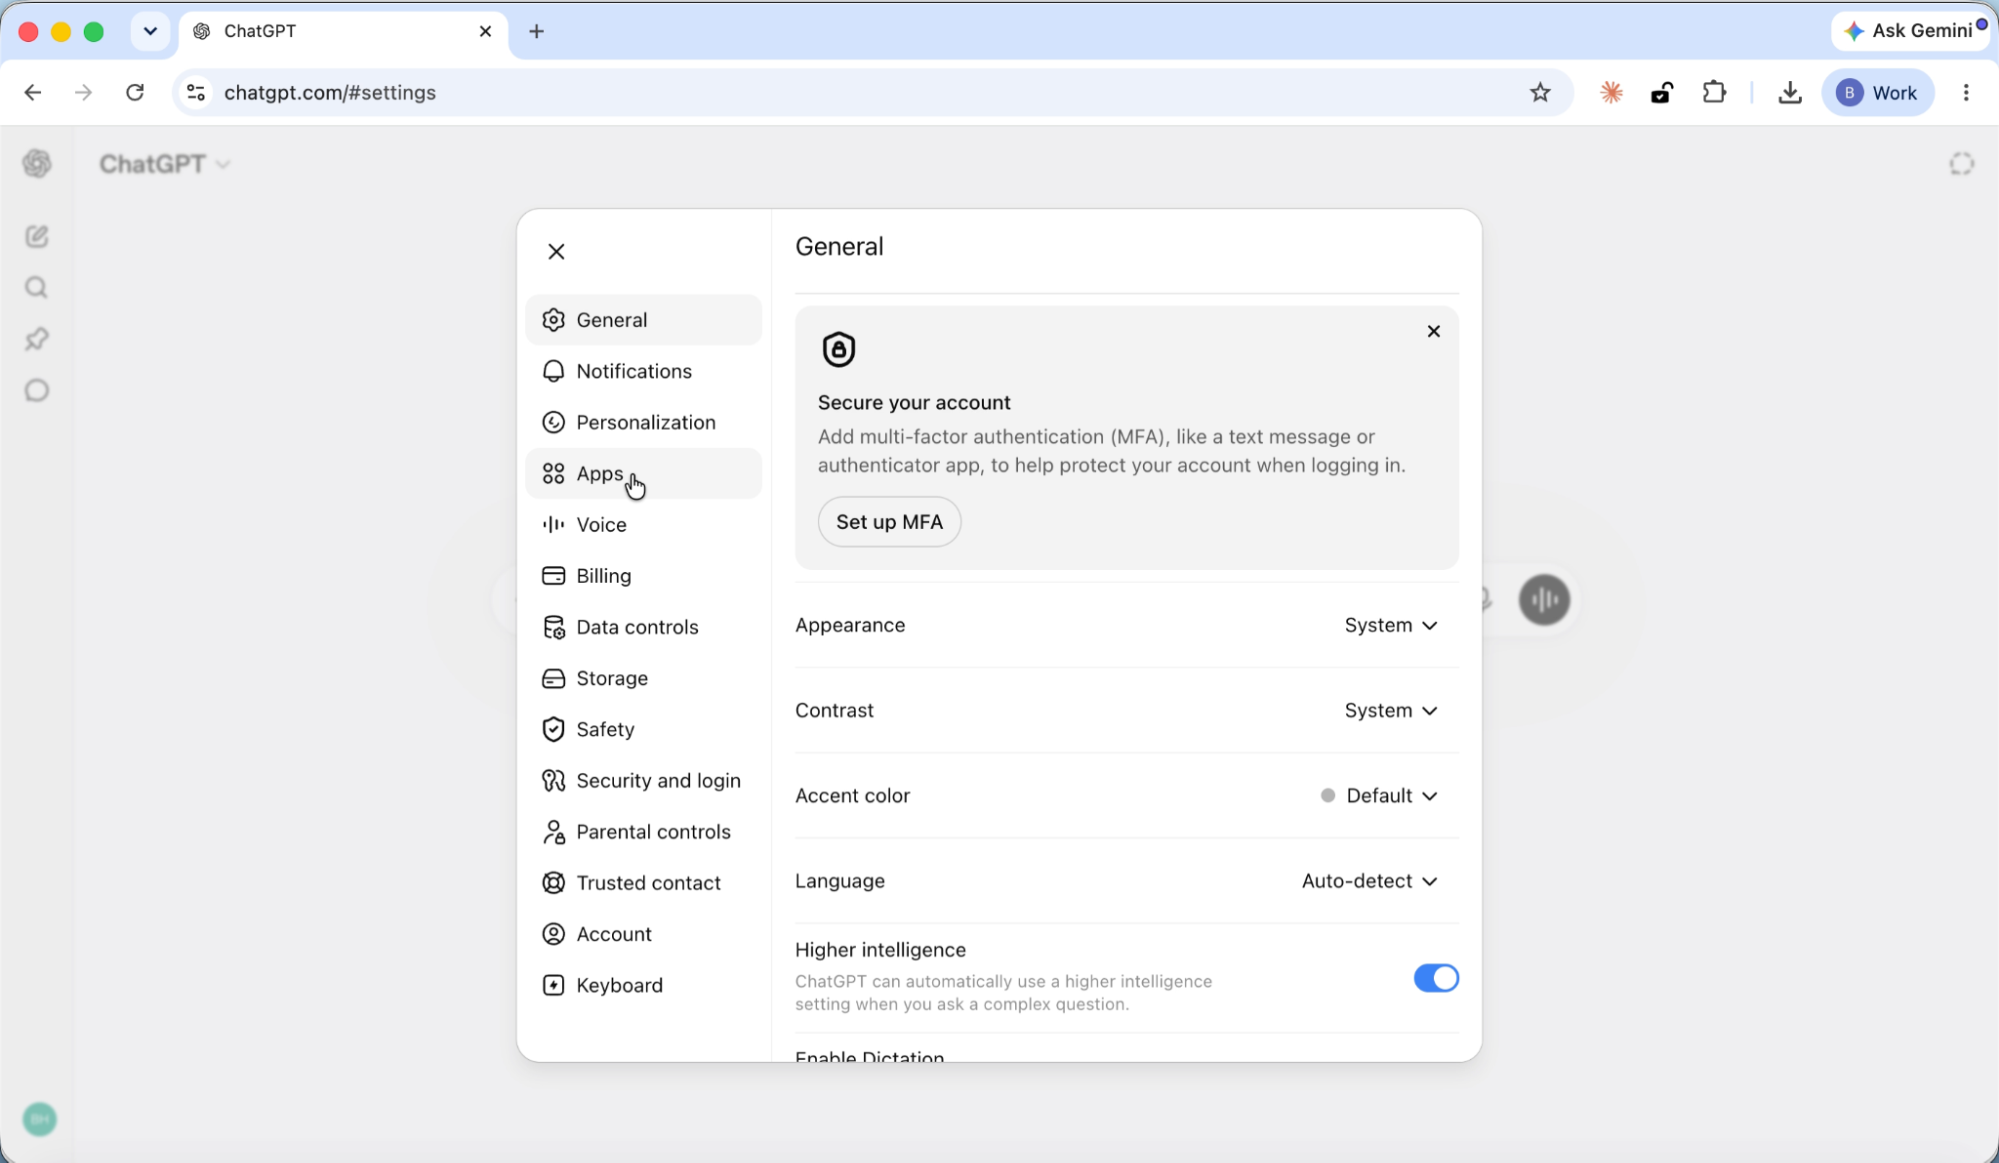
Task: Open the Language Auto-detect dropdown
Action: (1369, 881)
